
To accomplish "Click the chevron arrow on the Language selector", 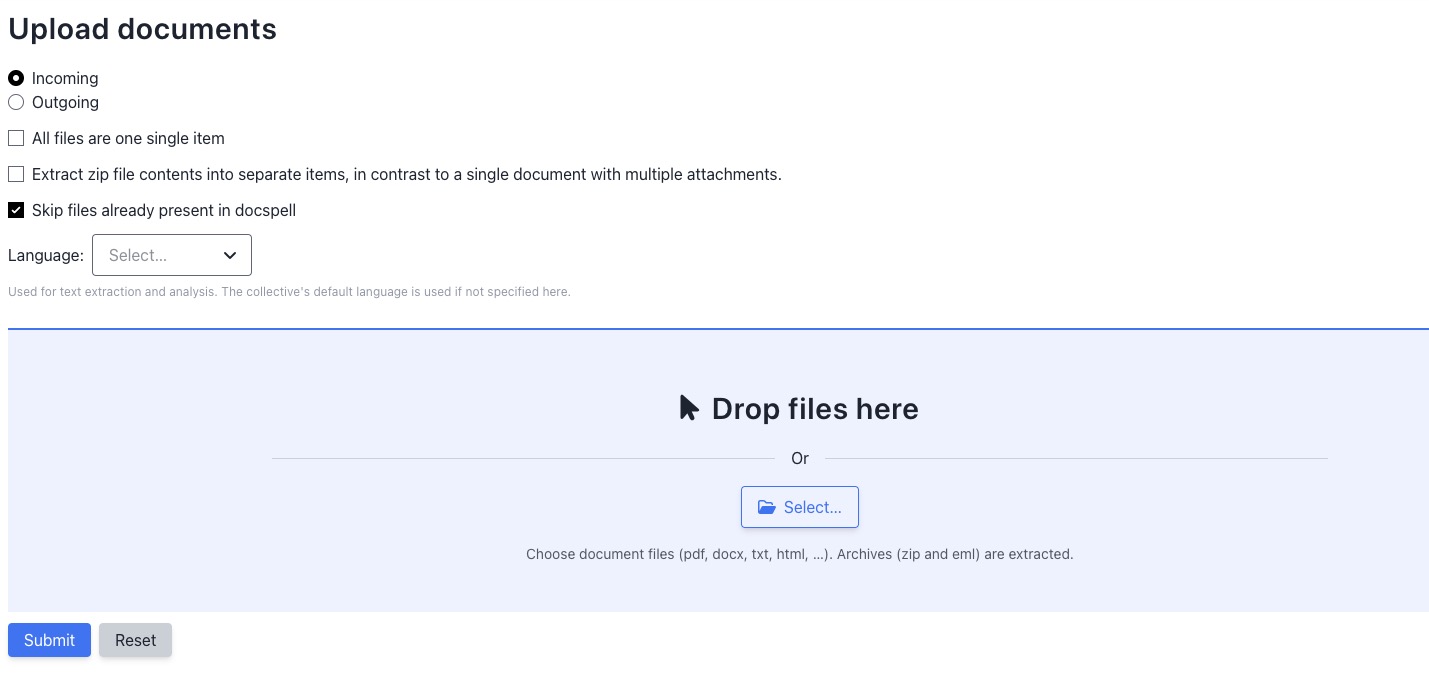I will tap(230, 255).
